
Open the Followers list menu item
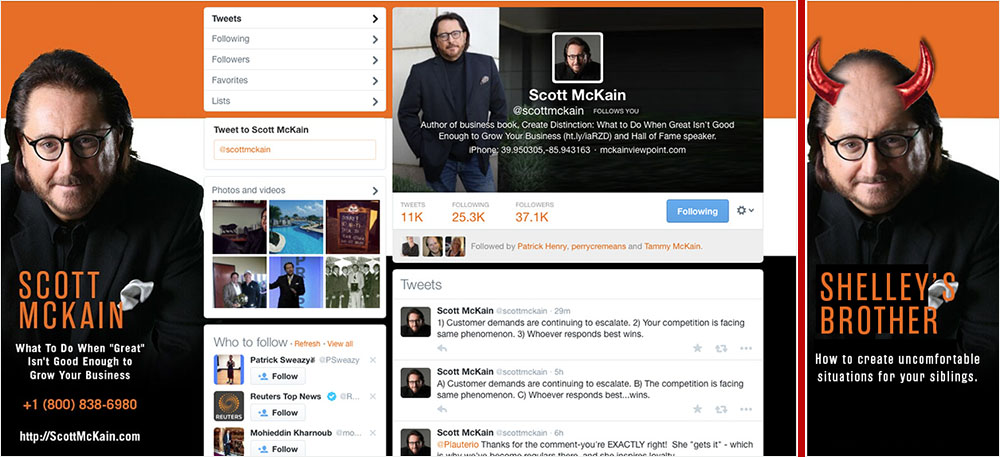295,59
